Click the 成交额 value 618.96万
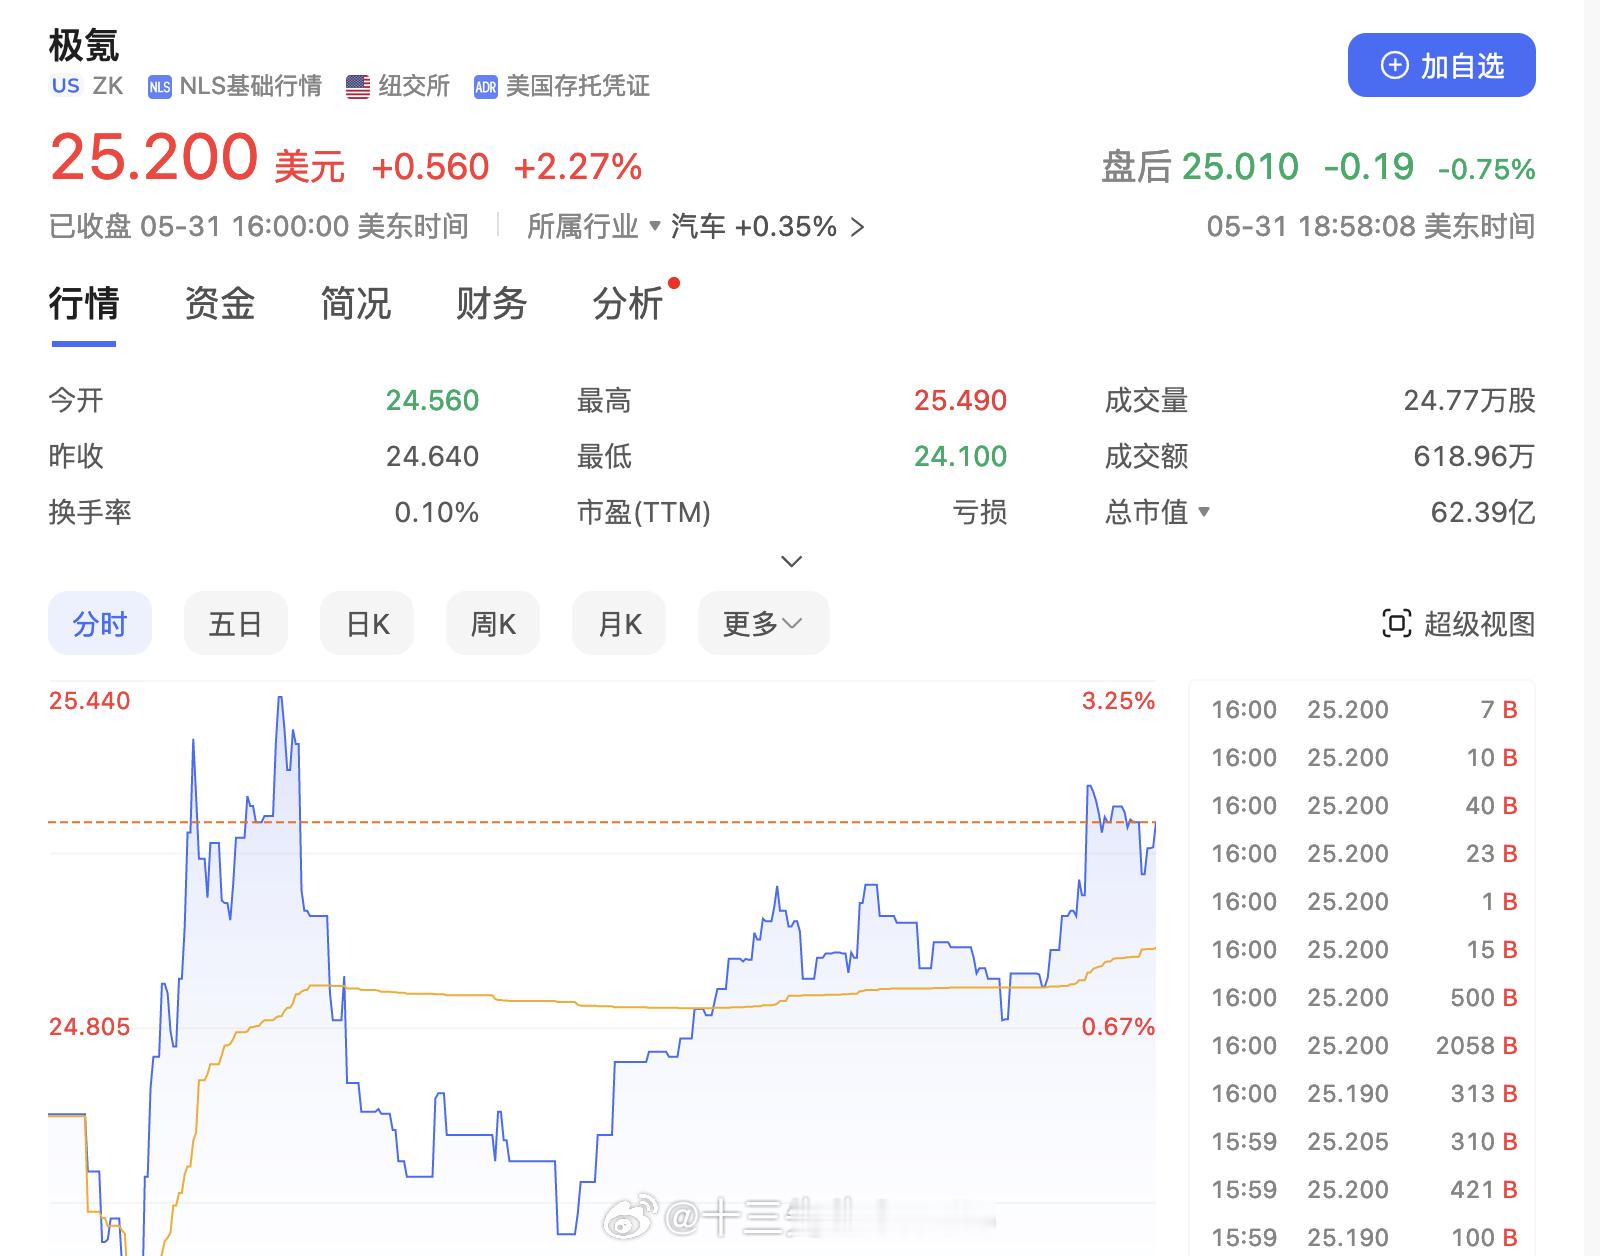 click(1474, 457)
